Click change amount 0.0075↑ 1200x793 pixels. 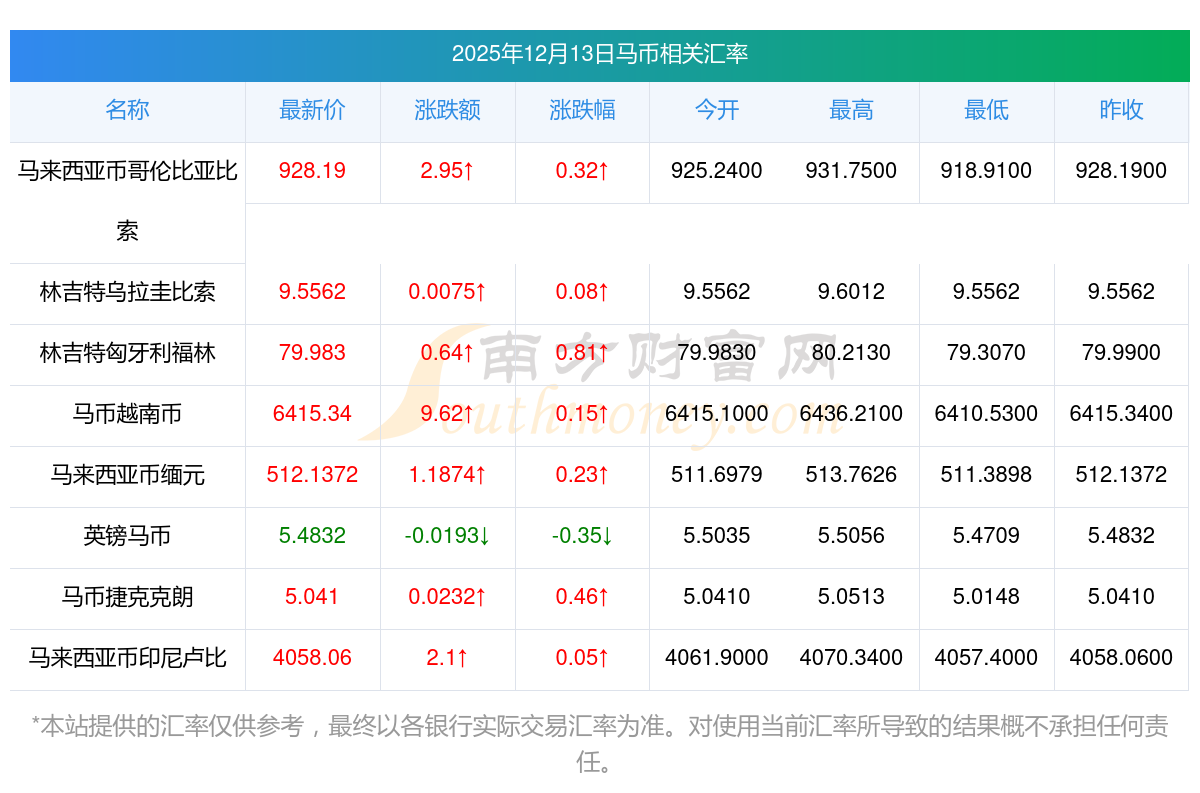coord(447,292)
